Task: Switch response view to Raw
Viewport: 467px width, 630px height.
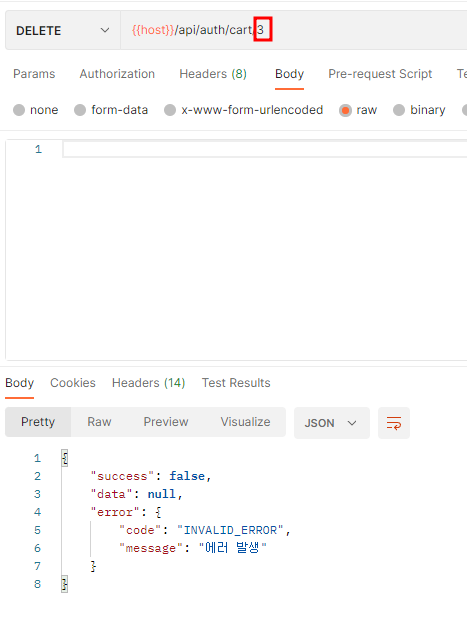Action: point(99,422)
